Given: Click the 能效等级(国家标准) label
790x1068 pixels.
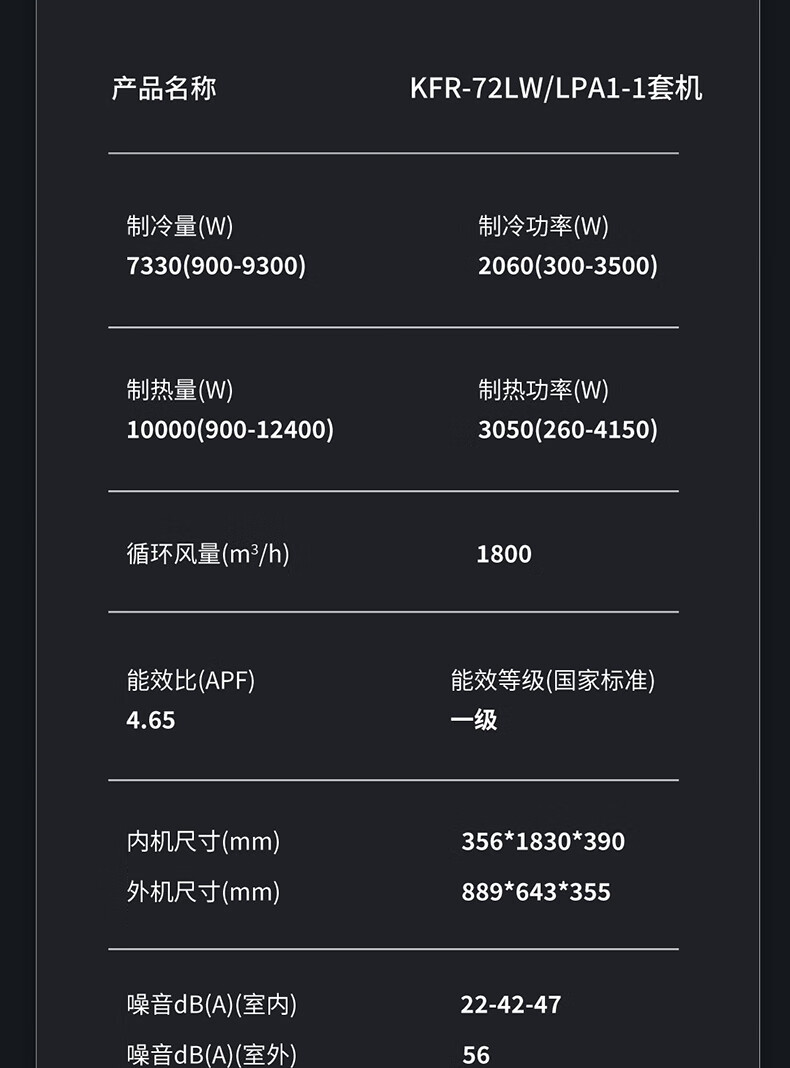Looking at the screenshot, I should click(553, 681).
